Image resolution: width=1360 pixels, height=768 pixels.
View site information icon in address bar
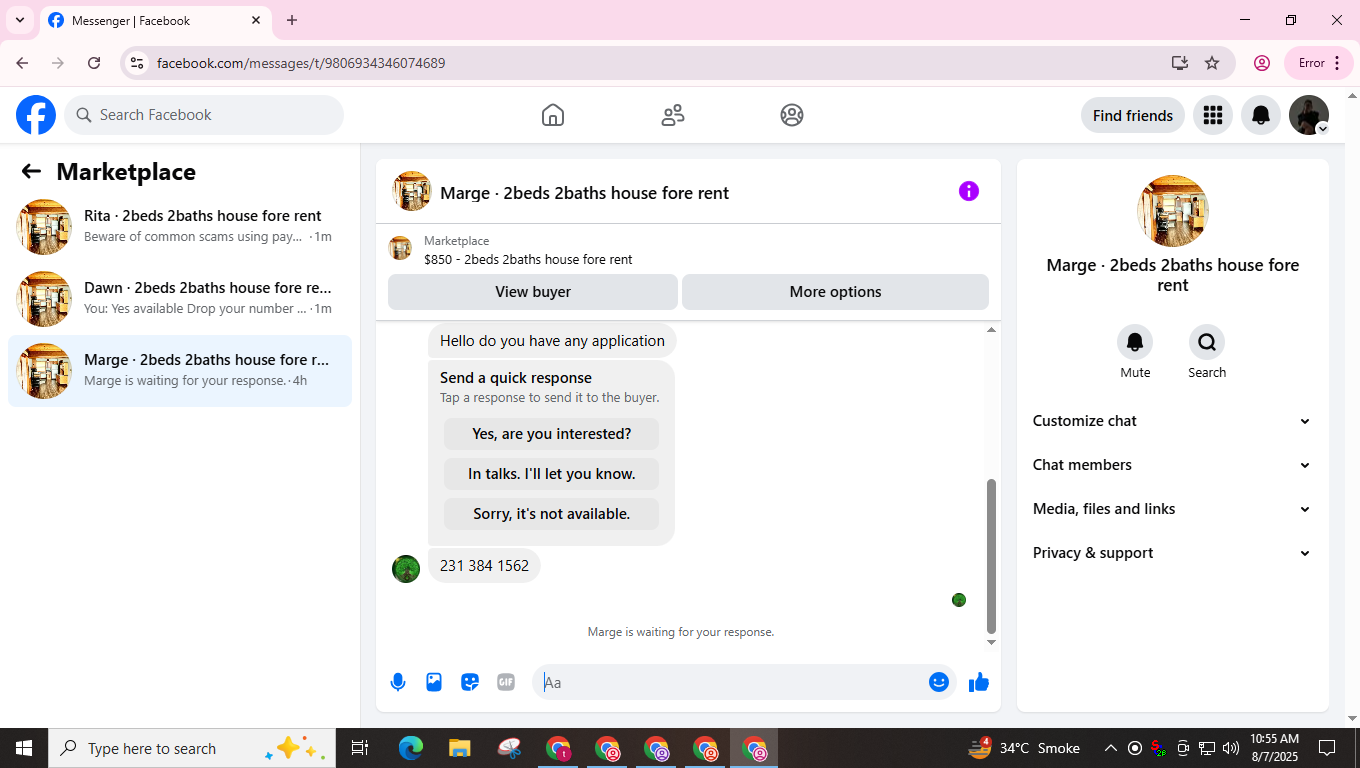coord(137,63)
